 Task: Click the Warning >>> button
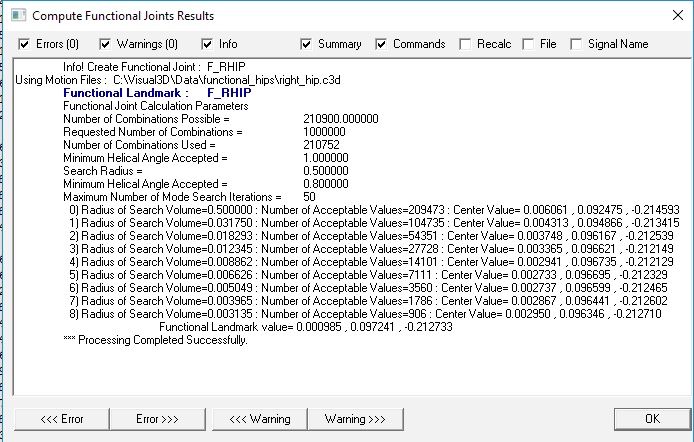(355, 419)
